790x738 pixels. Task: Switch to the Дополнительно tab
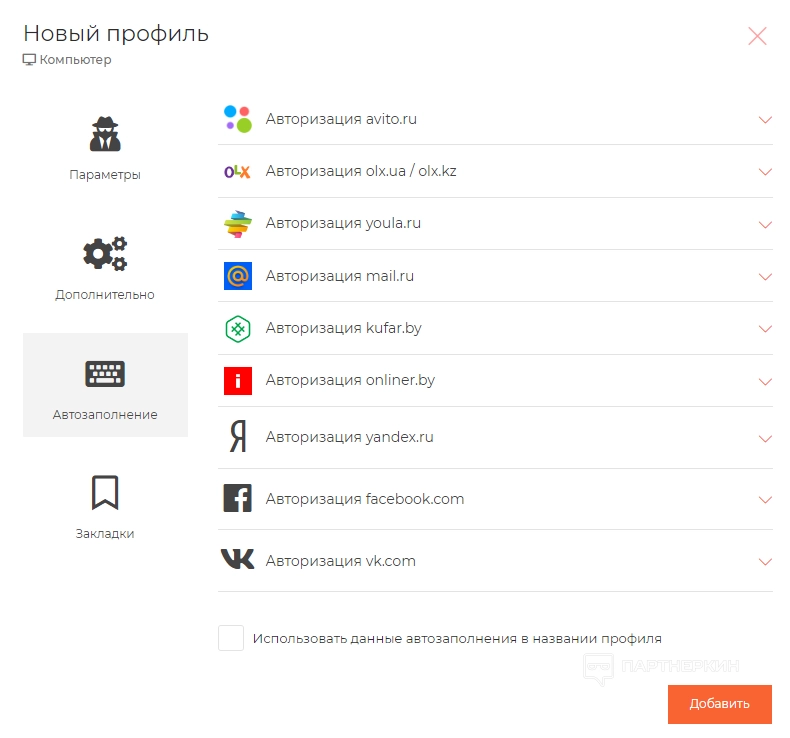coord(105,267)
